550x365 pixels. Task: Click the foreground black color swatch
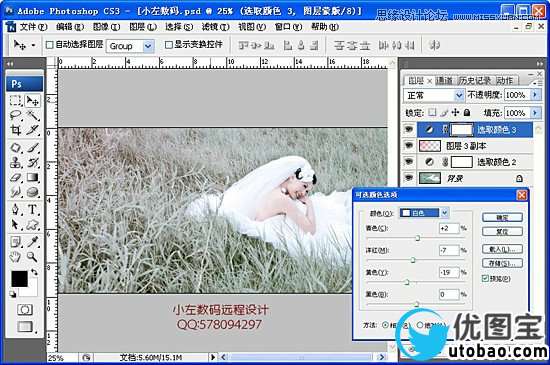pos(19,279)
